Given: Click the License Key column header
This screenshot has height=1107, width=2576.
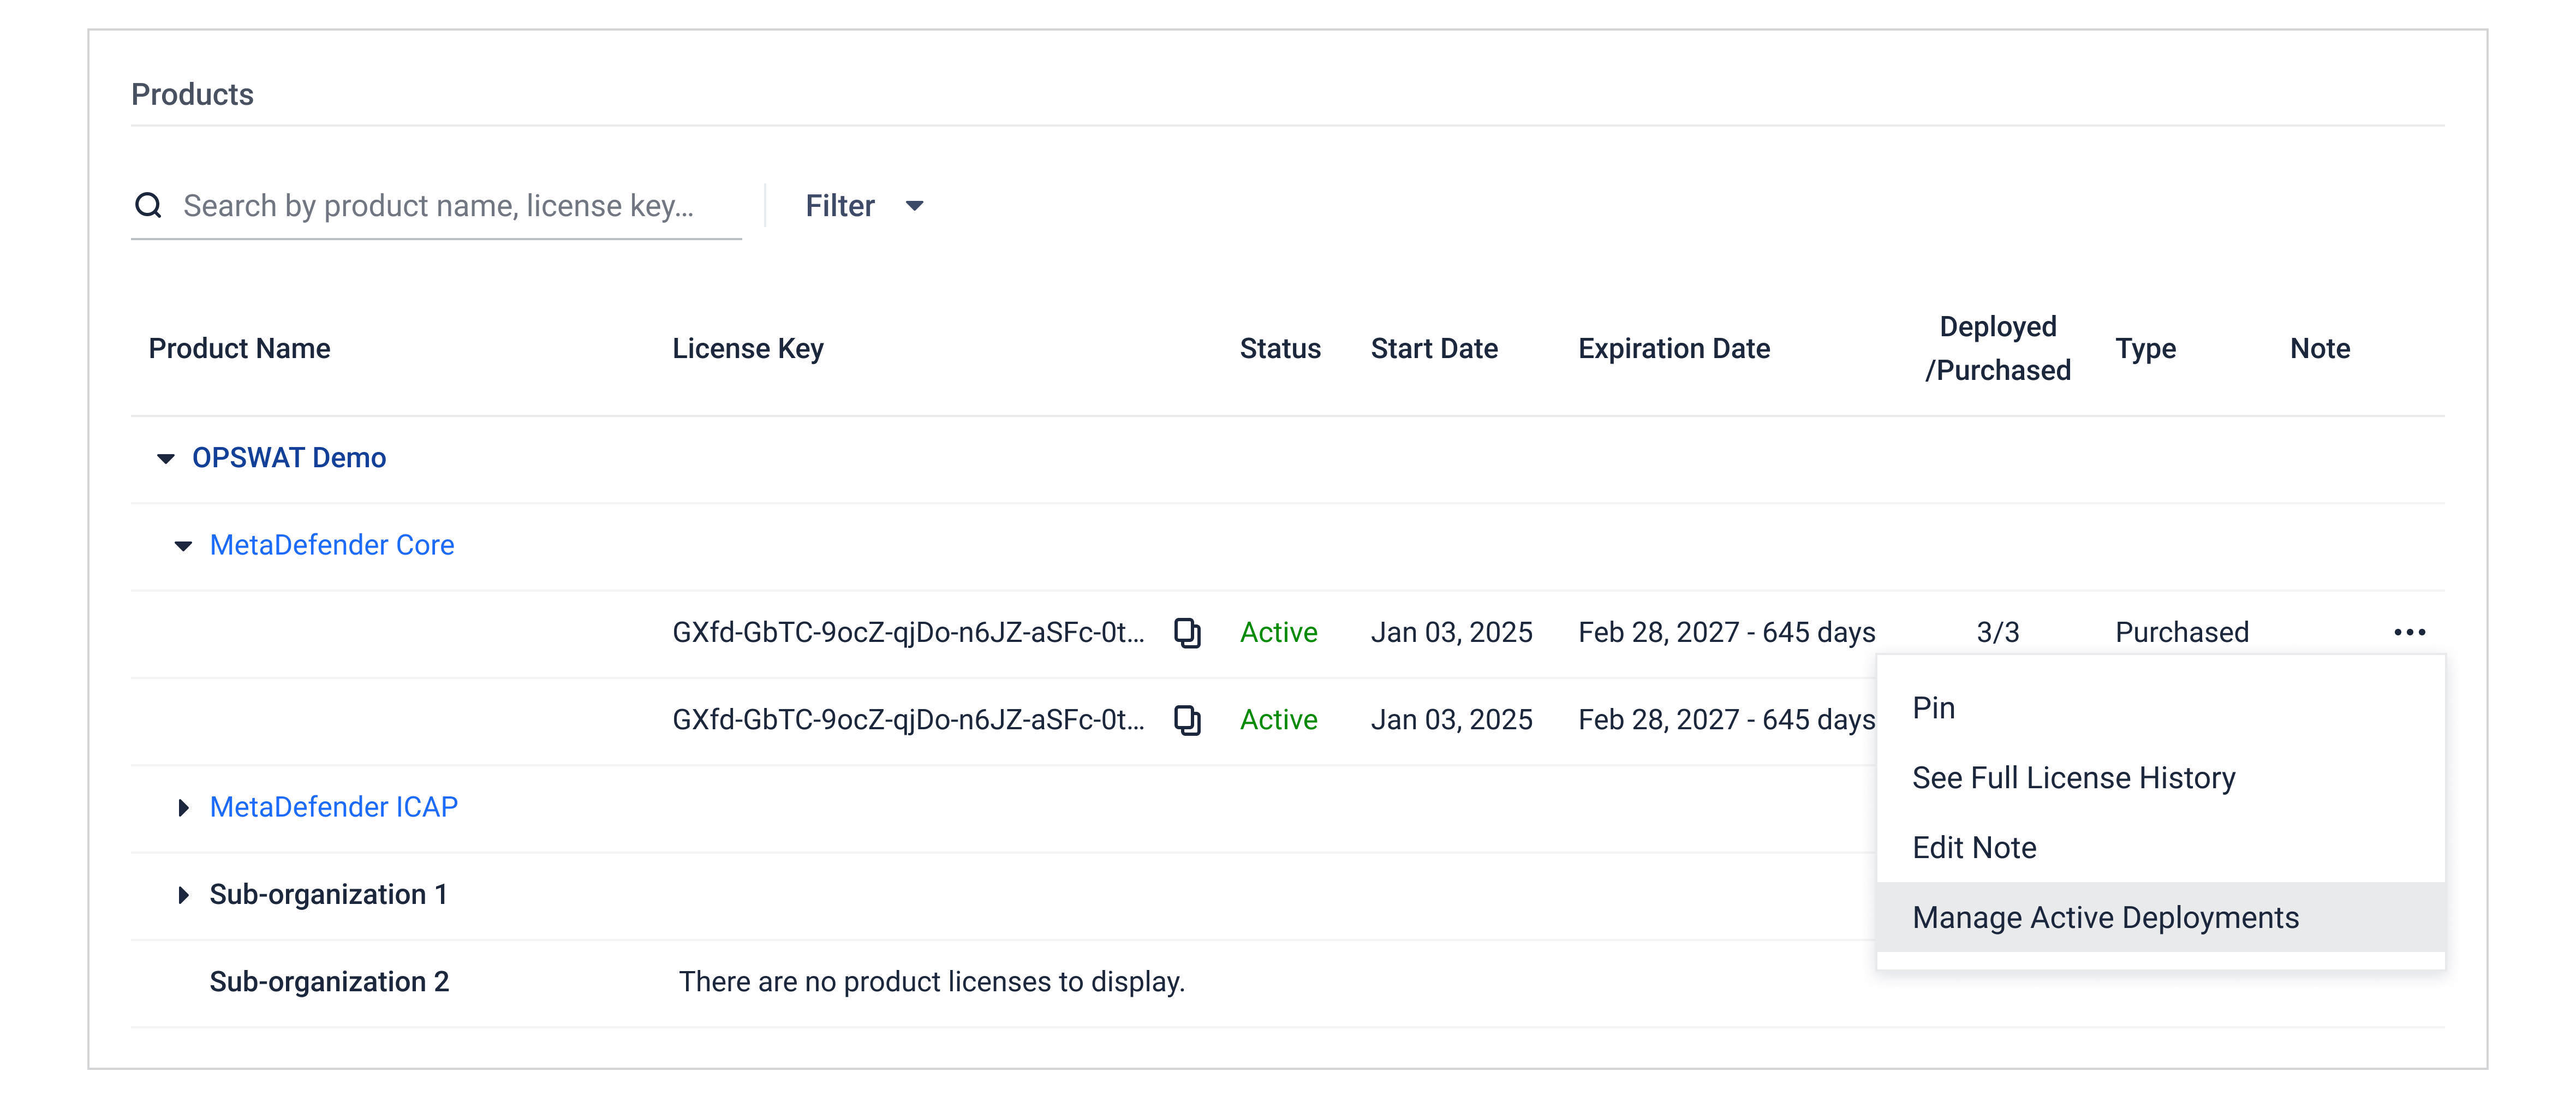Looking at the screenshot, I should coord(748,349).
